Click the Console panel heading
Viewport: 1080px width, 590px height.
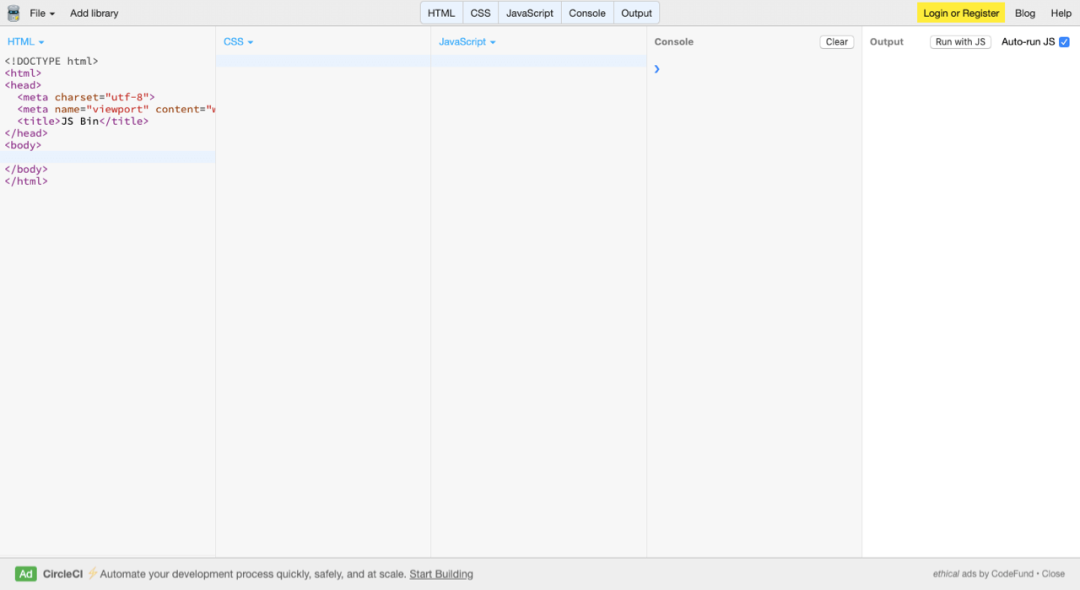(x=674, y=42)
